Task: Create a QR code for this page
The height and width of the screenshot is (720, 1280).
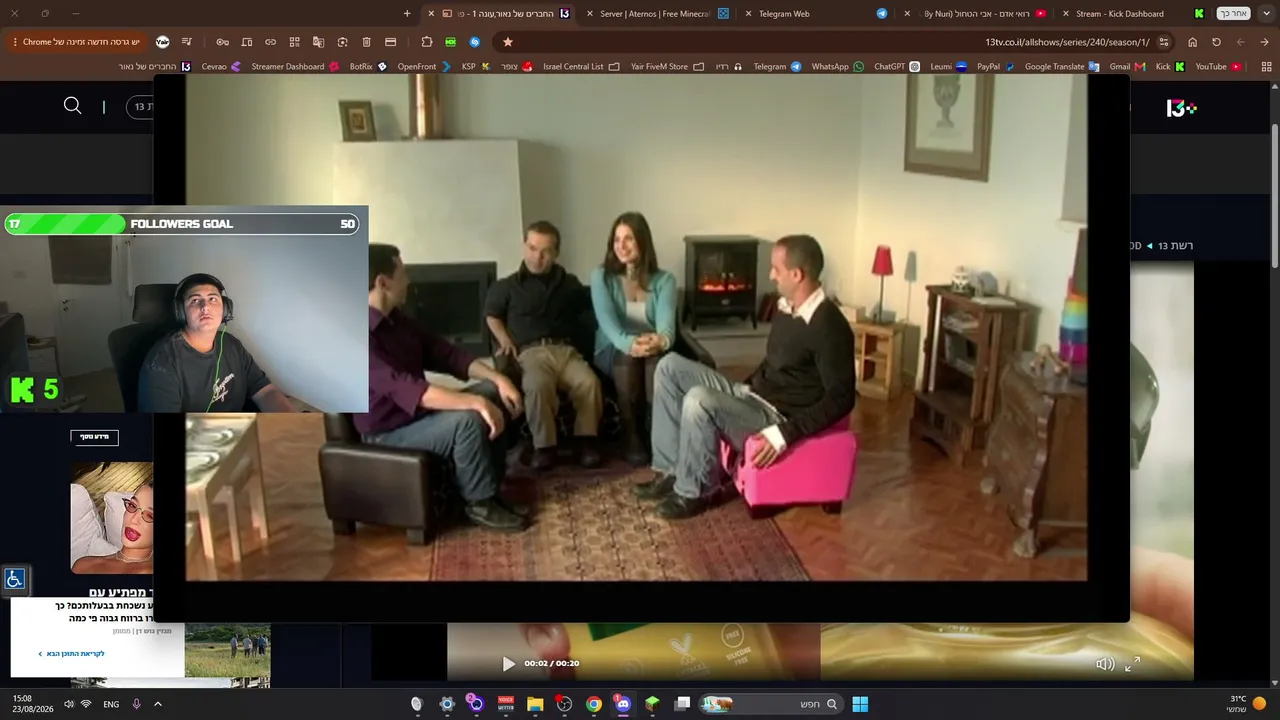Action: coord(294,42)
